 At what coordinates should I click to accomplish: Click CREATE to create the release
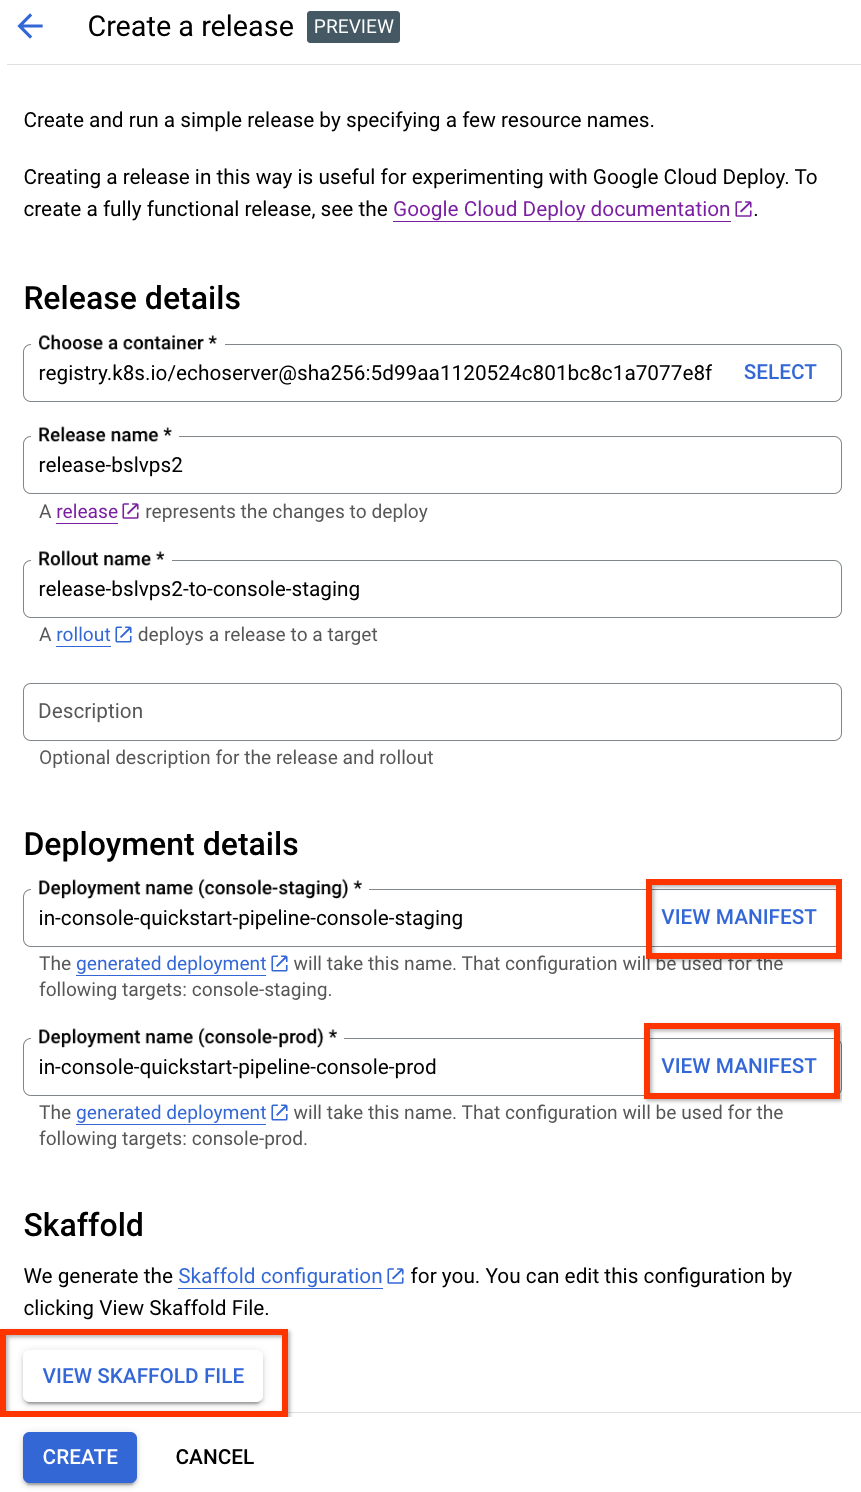79,1457
